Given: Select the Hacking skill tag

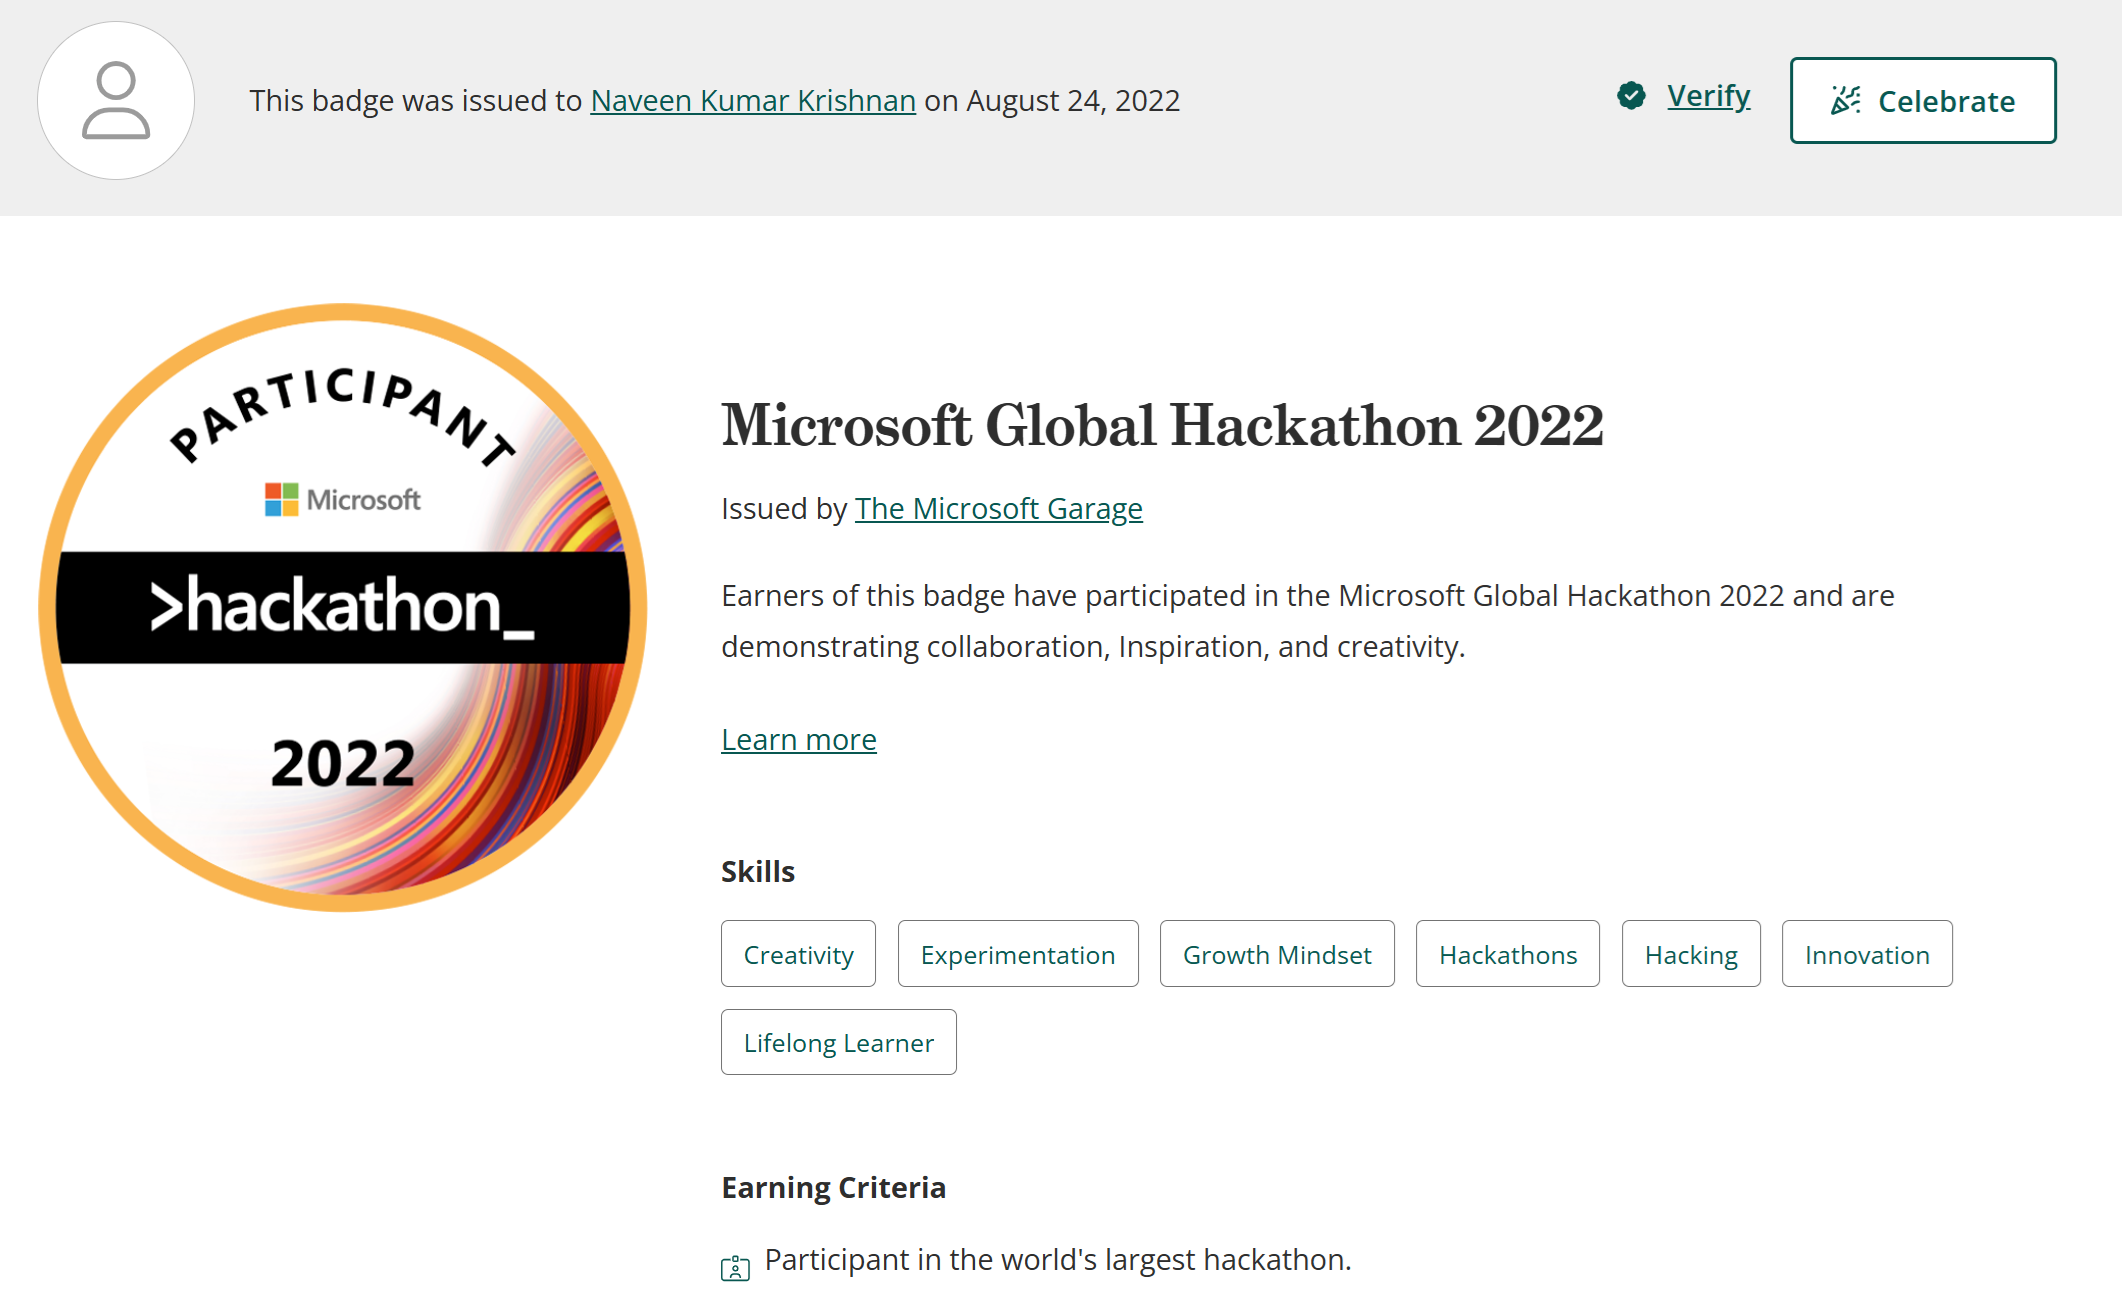Looking at the screenshot, I should (x=1691, y=954).
